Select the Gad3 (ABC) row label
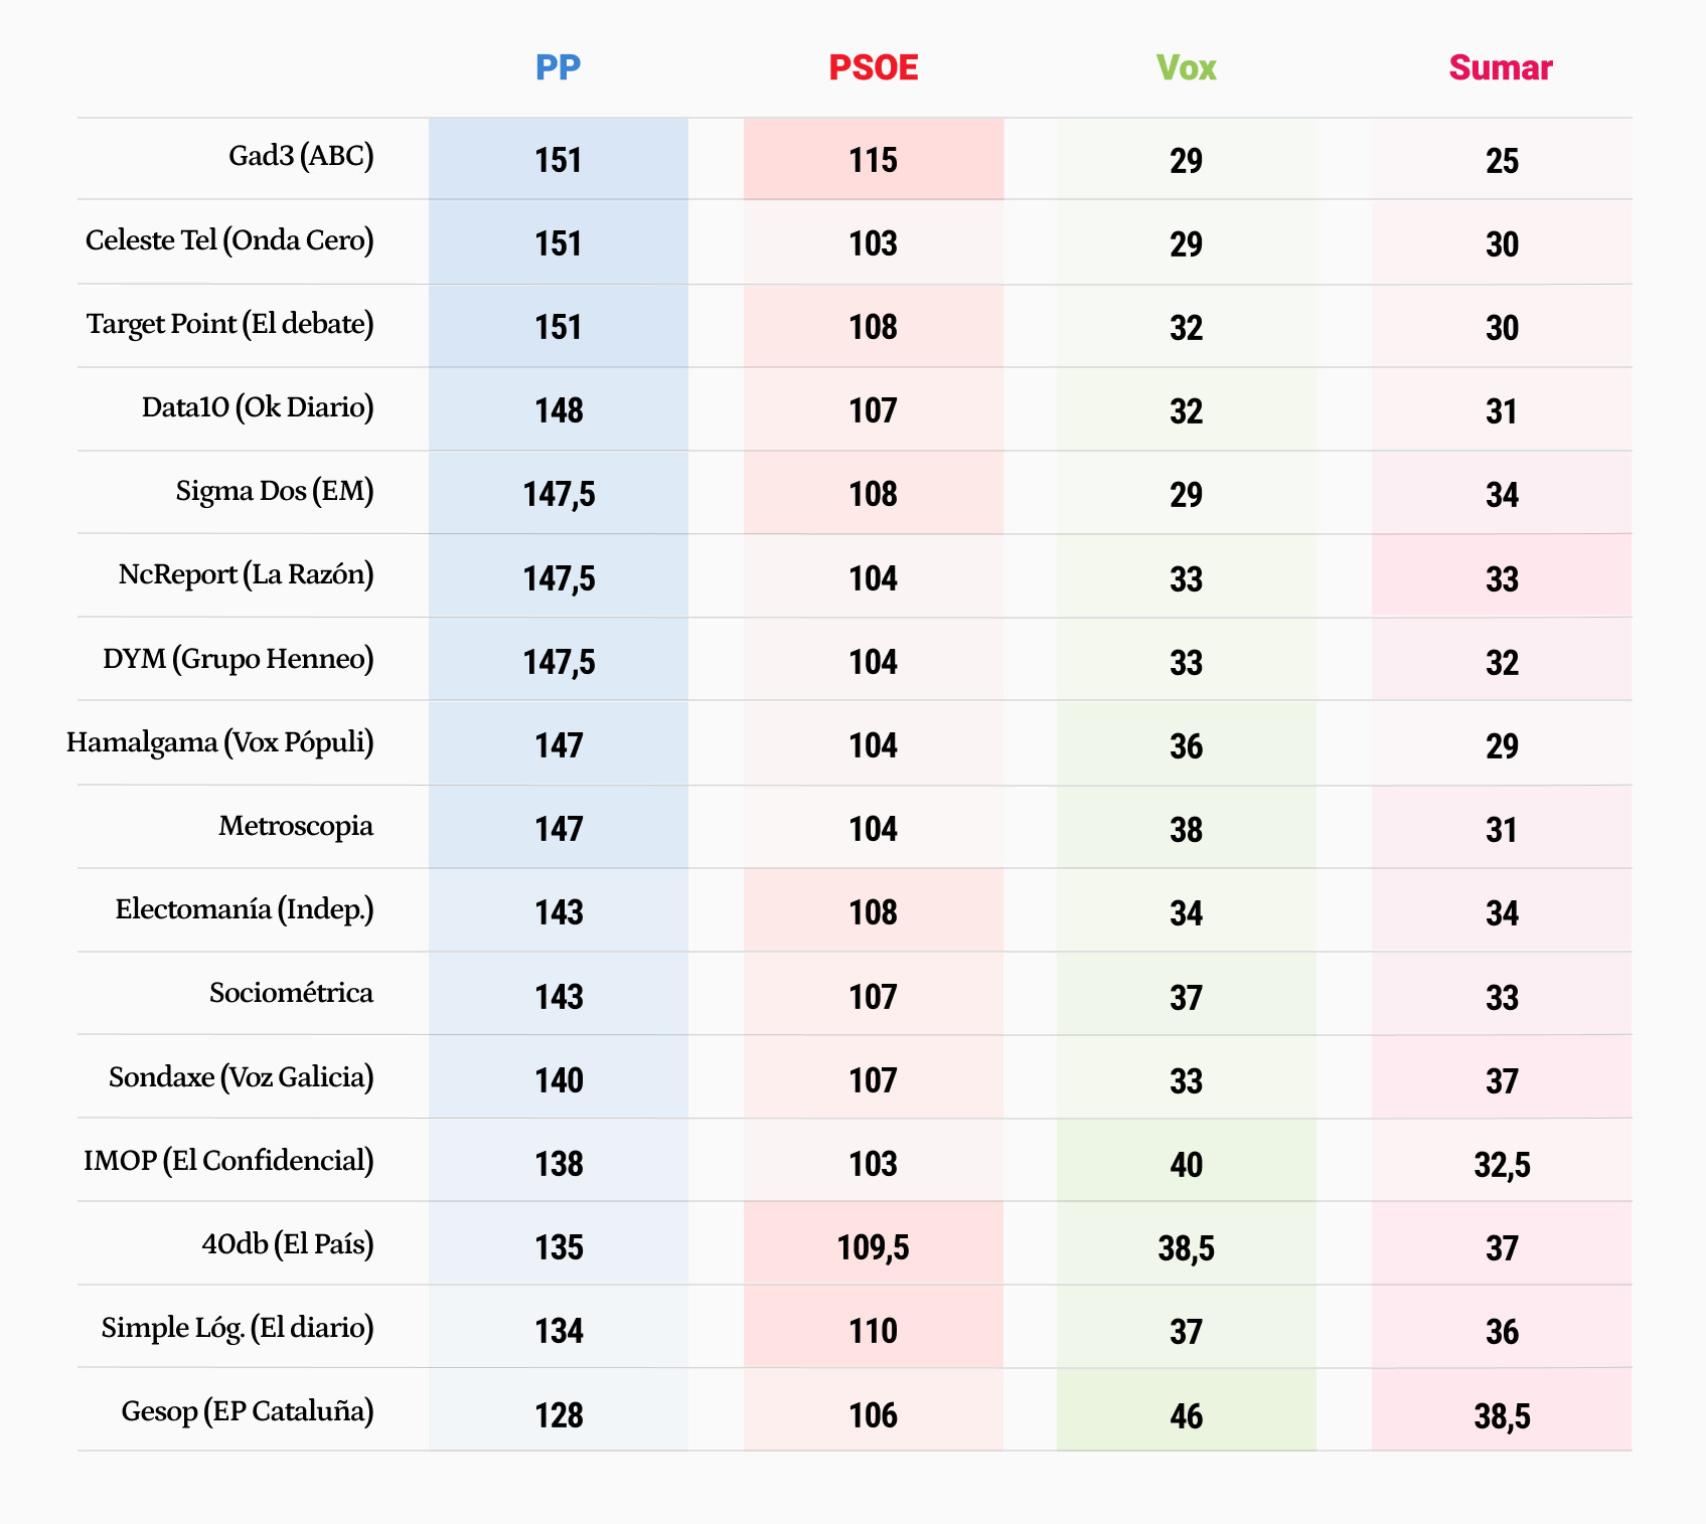Screen dimensions: 1706x1524 click(x=301, y=156)
